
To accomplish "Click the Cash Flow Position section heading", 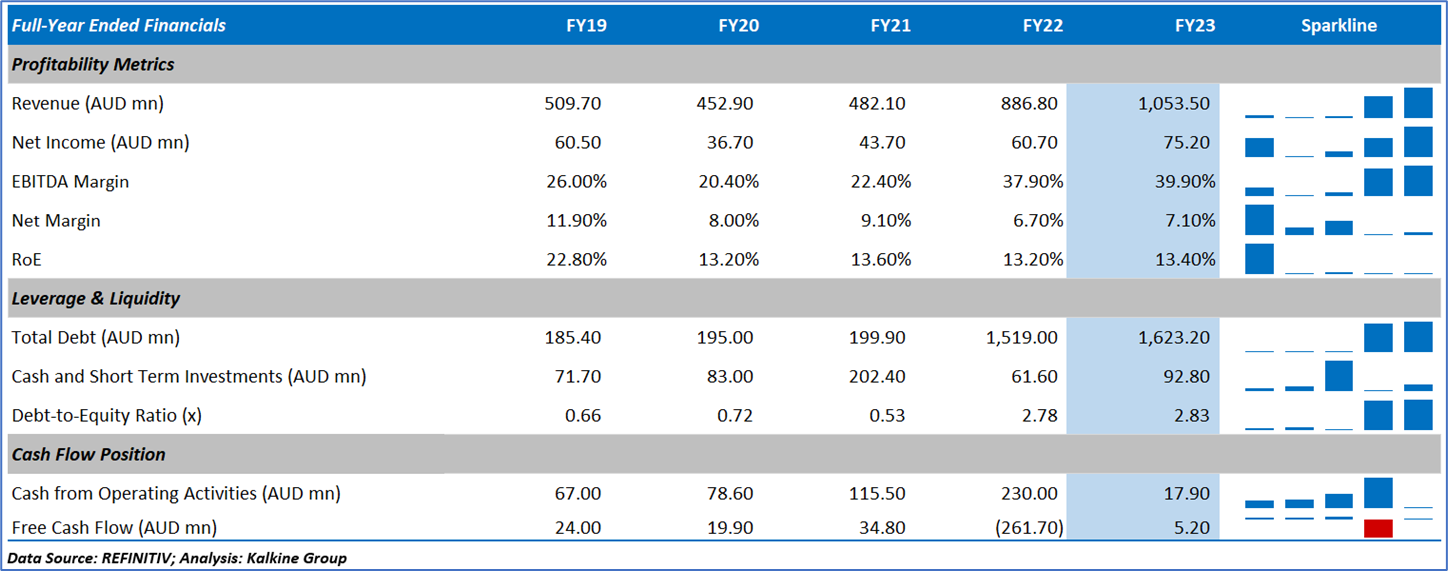I will (x=89, y=455).
